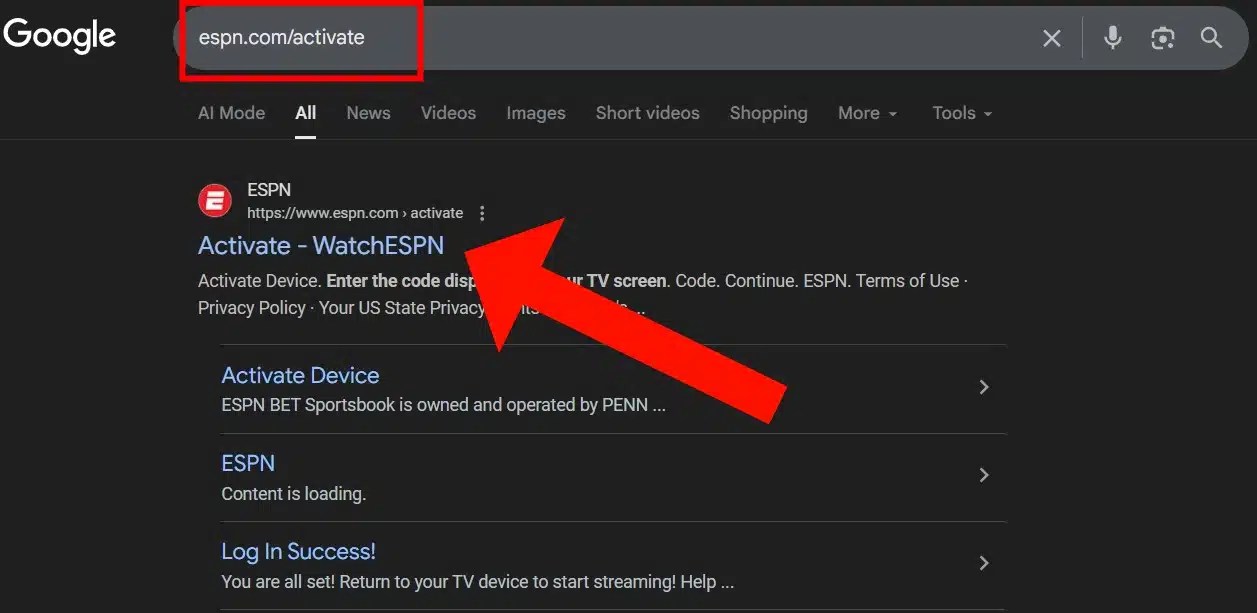Open the Activate - WatchESPN result
The height and width of the screenshot is (613, 1257).
click(321, 245)
